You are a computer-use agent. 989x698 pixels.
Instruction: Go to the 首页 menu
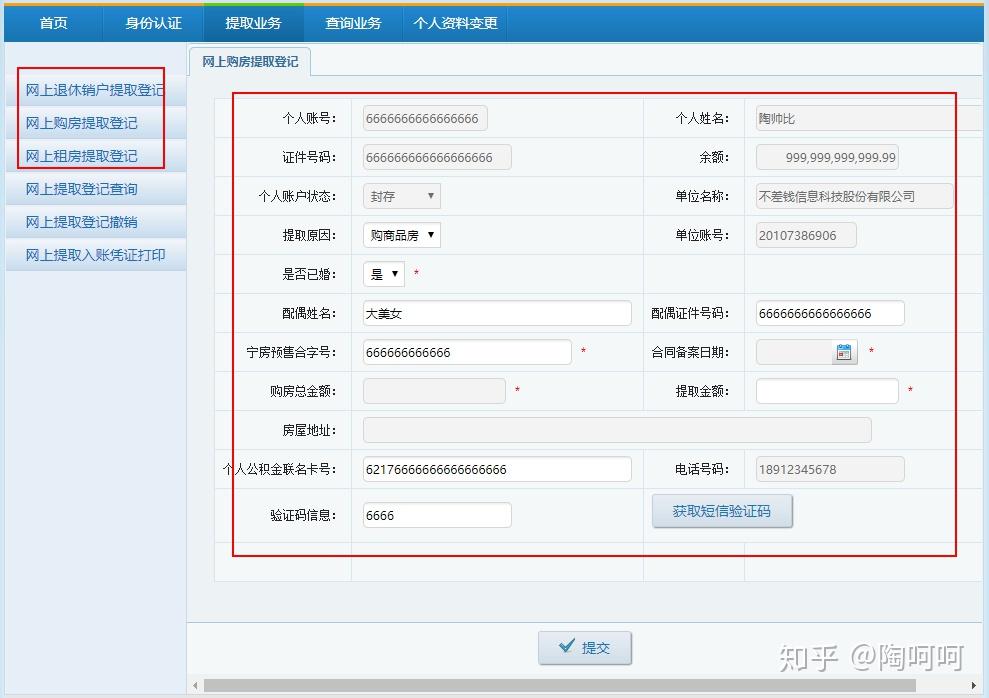(54, 23)
